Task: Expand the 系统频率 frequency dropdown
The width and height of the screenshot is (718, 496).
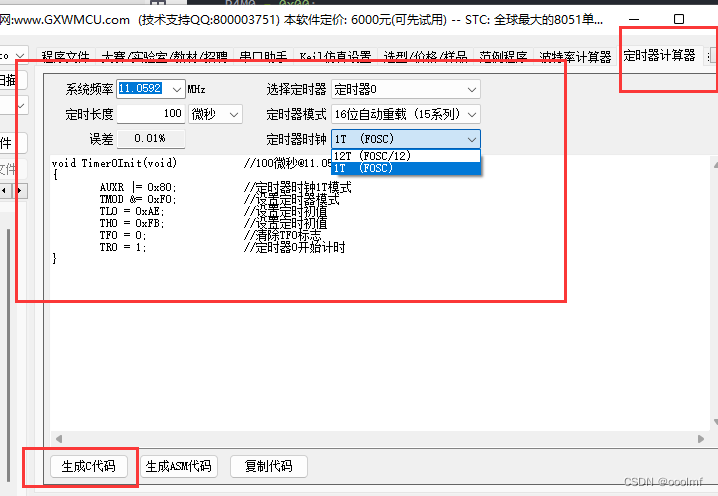Action: (177, 89)
